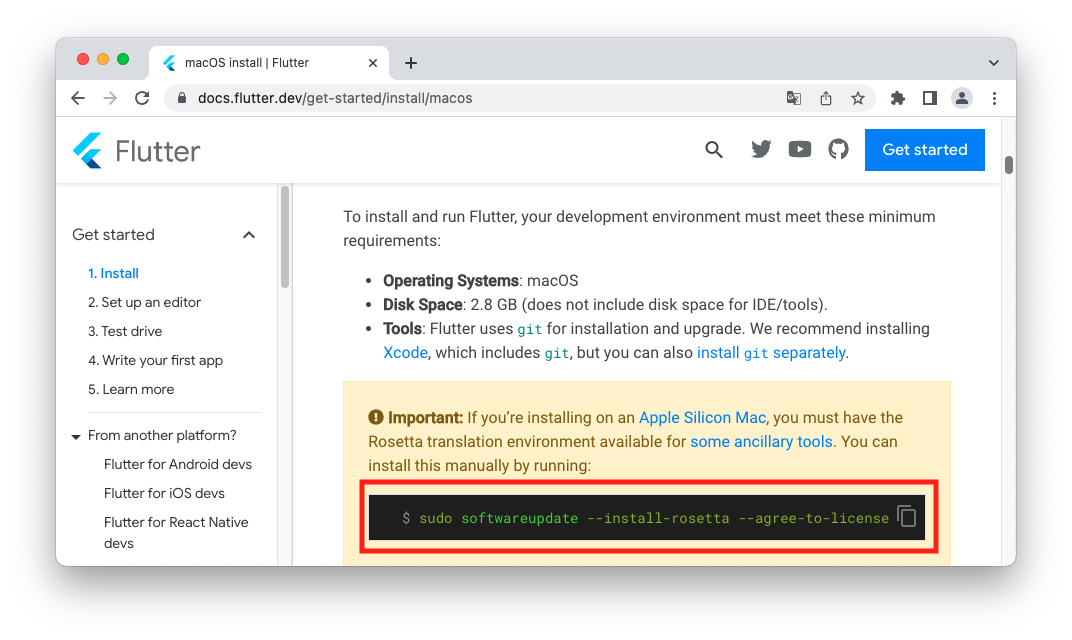Open Flutter for iOS devs
Screen dimensions: 1072x640
pos(164,494)
